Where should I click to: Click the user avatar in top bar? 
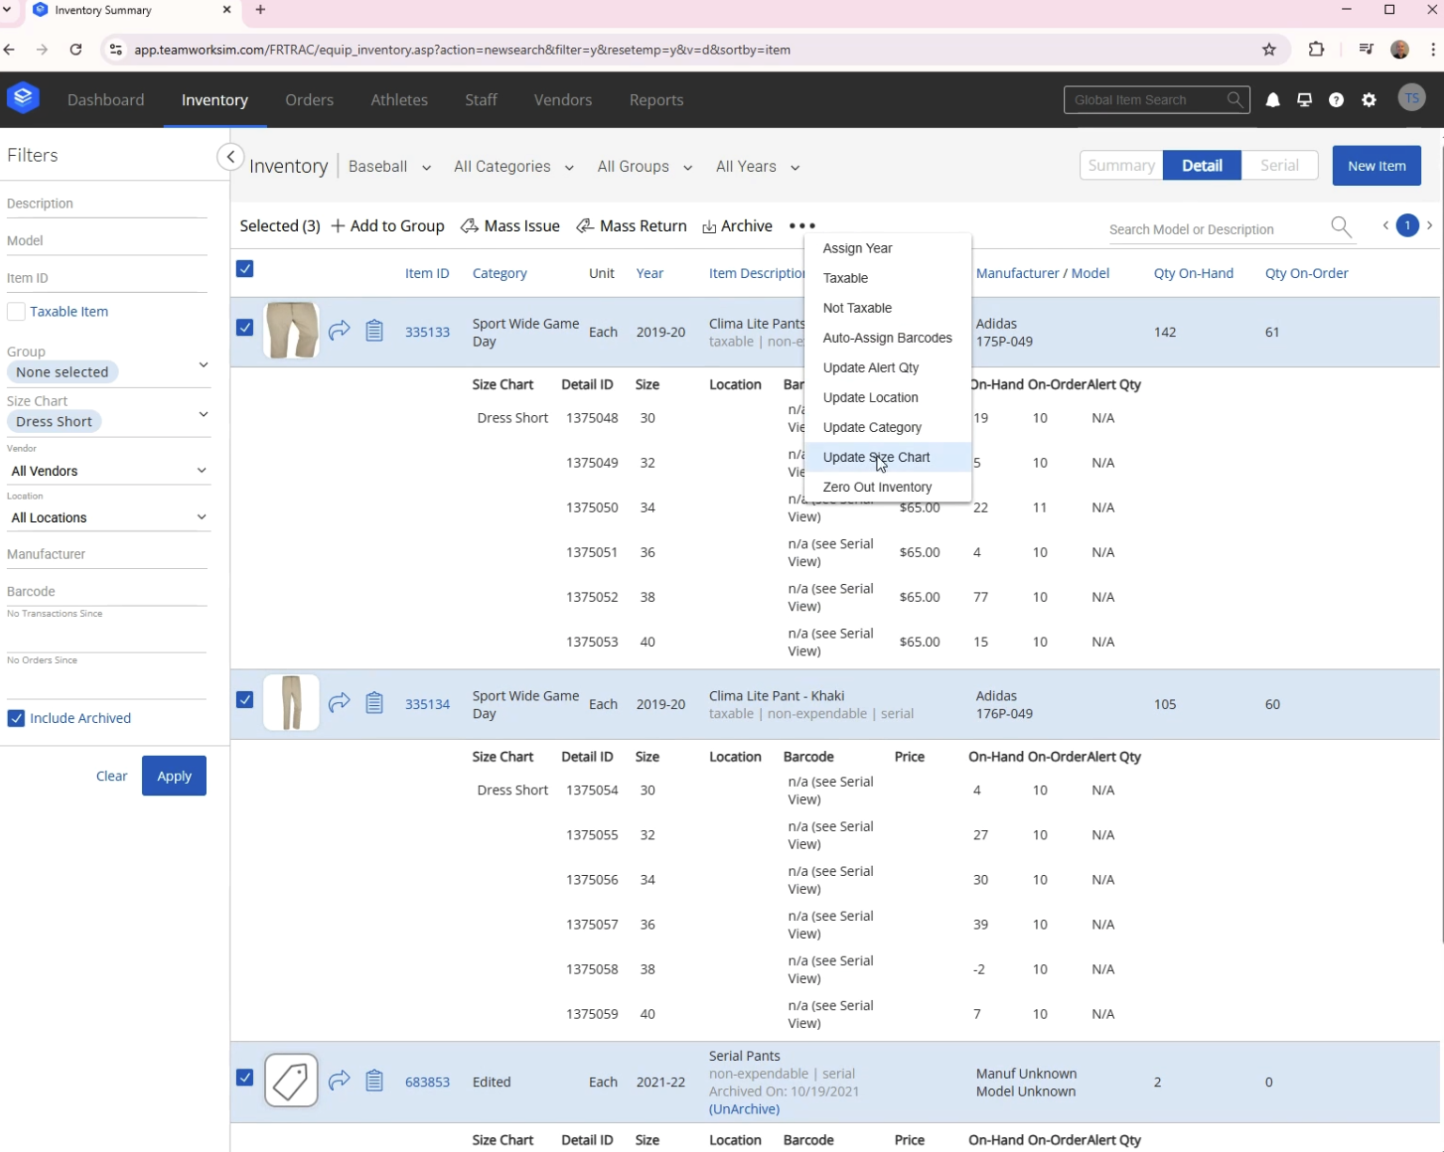coord(1411,99)
